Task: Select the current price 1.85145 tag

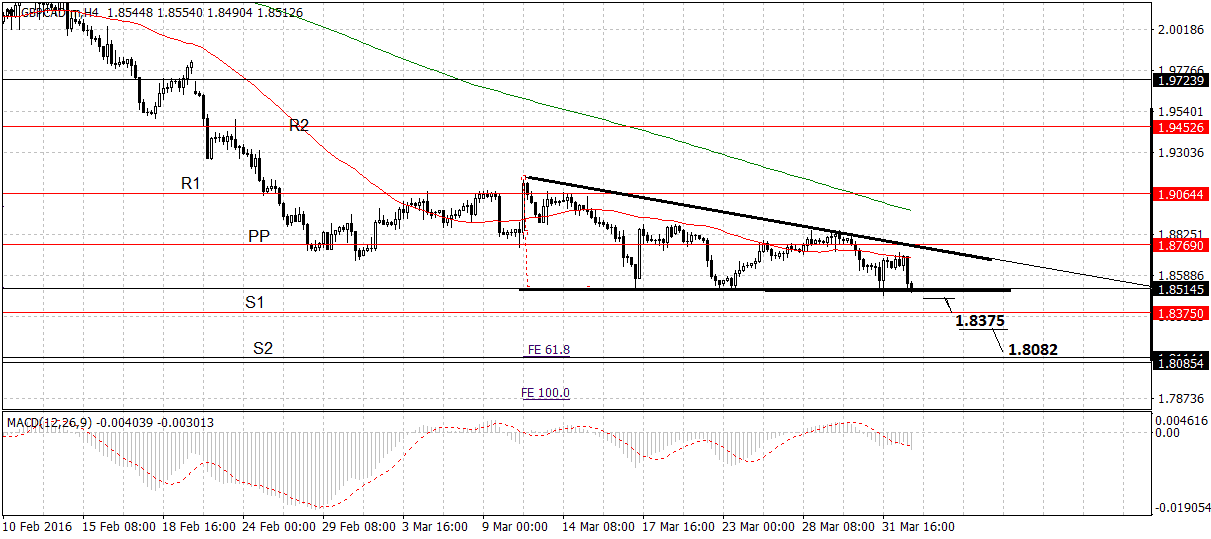Action: click(1180, 290)
